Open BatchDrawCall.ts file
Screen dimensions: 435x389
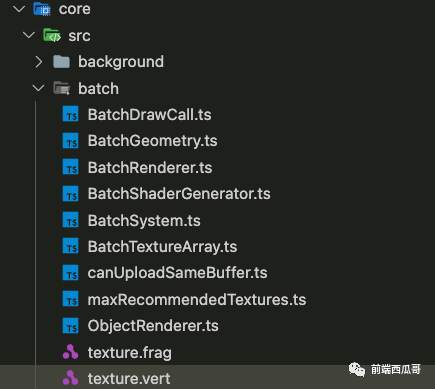149,115
